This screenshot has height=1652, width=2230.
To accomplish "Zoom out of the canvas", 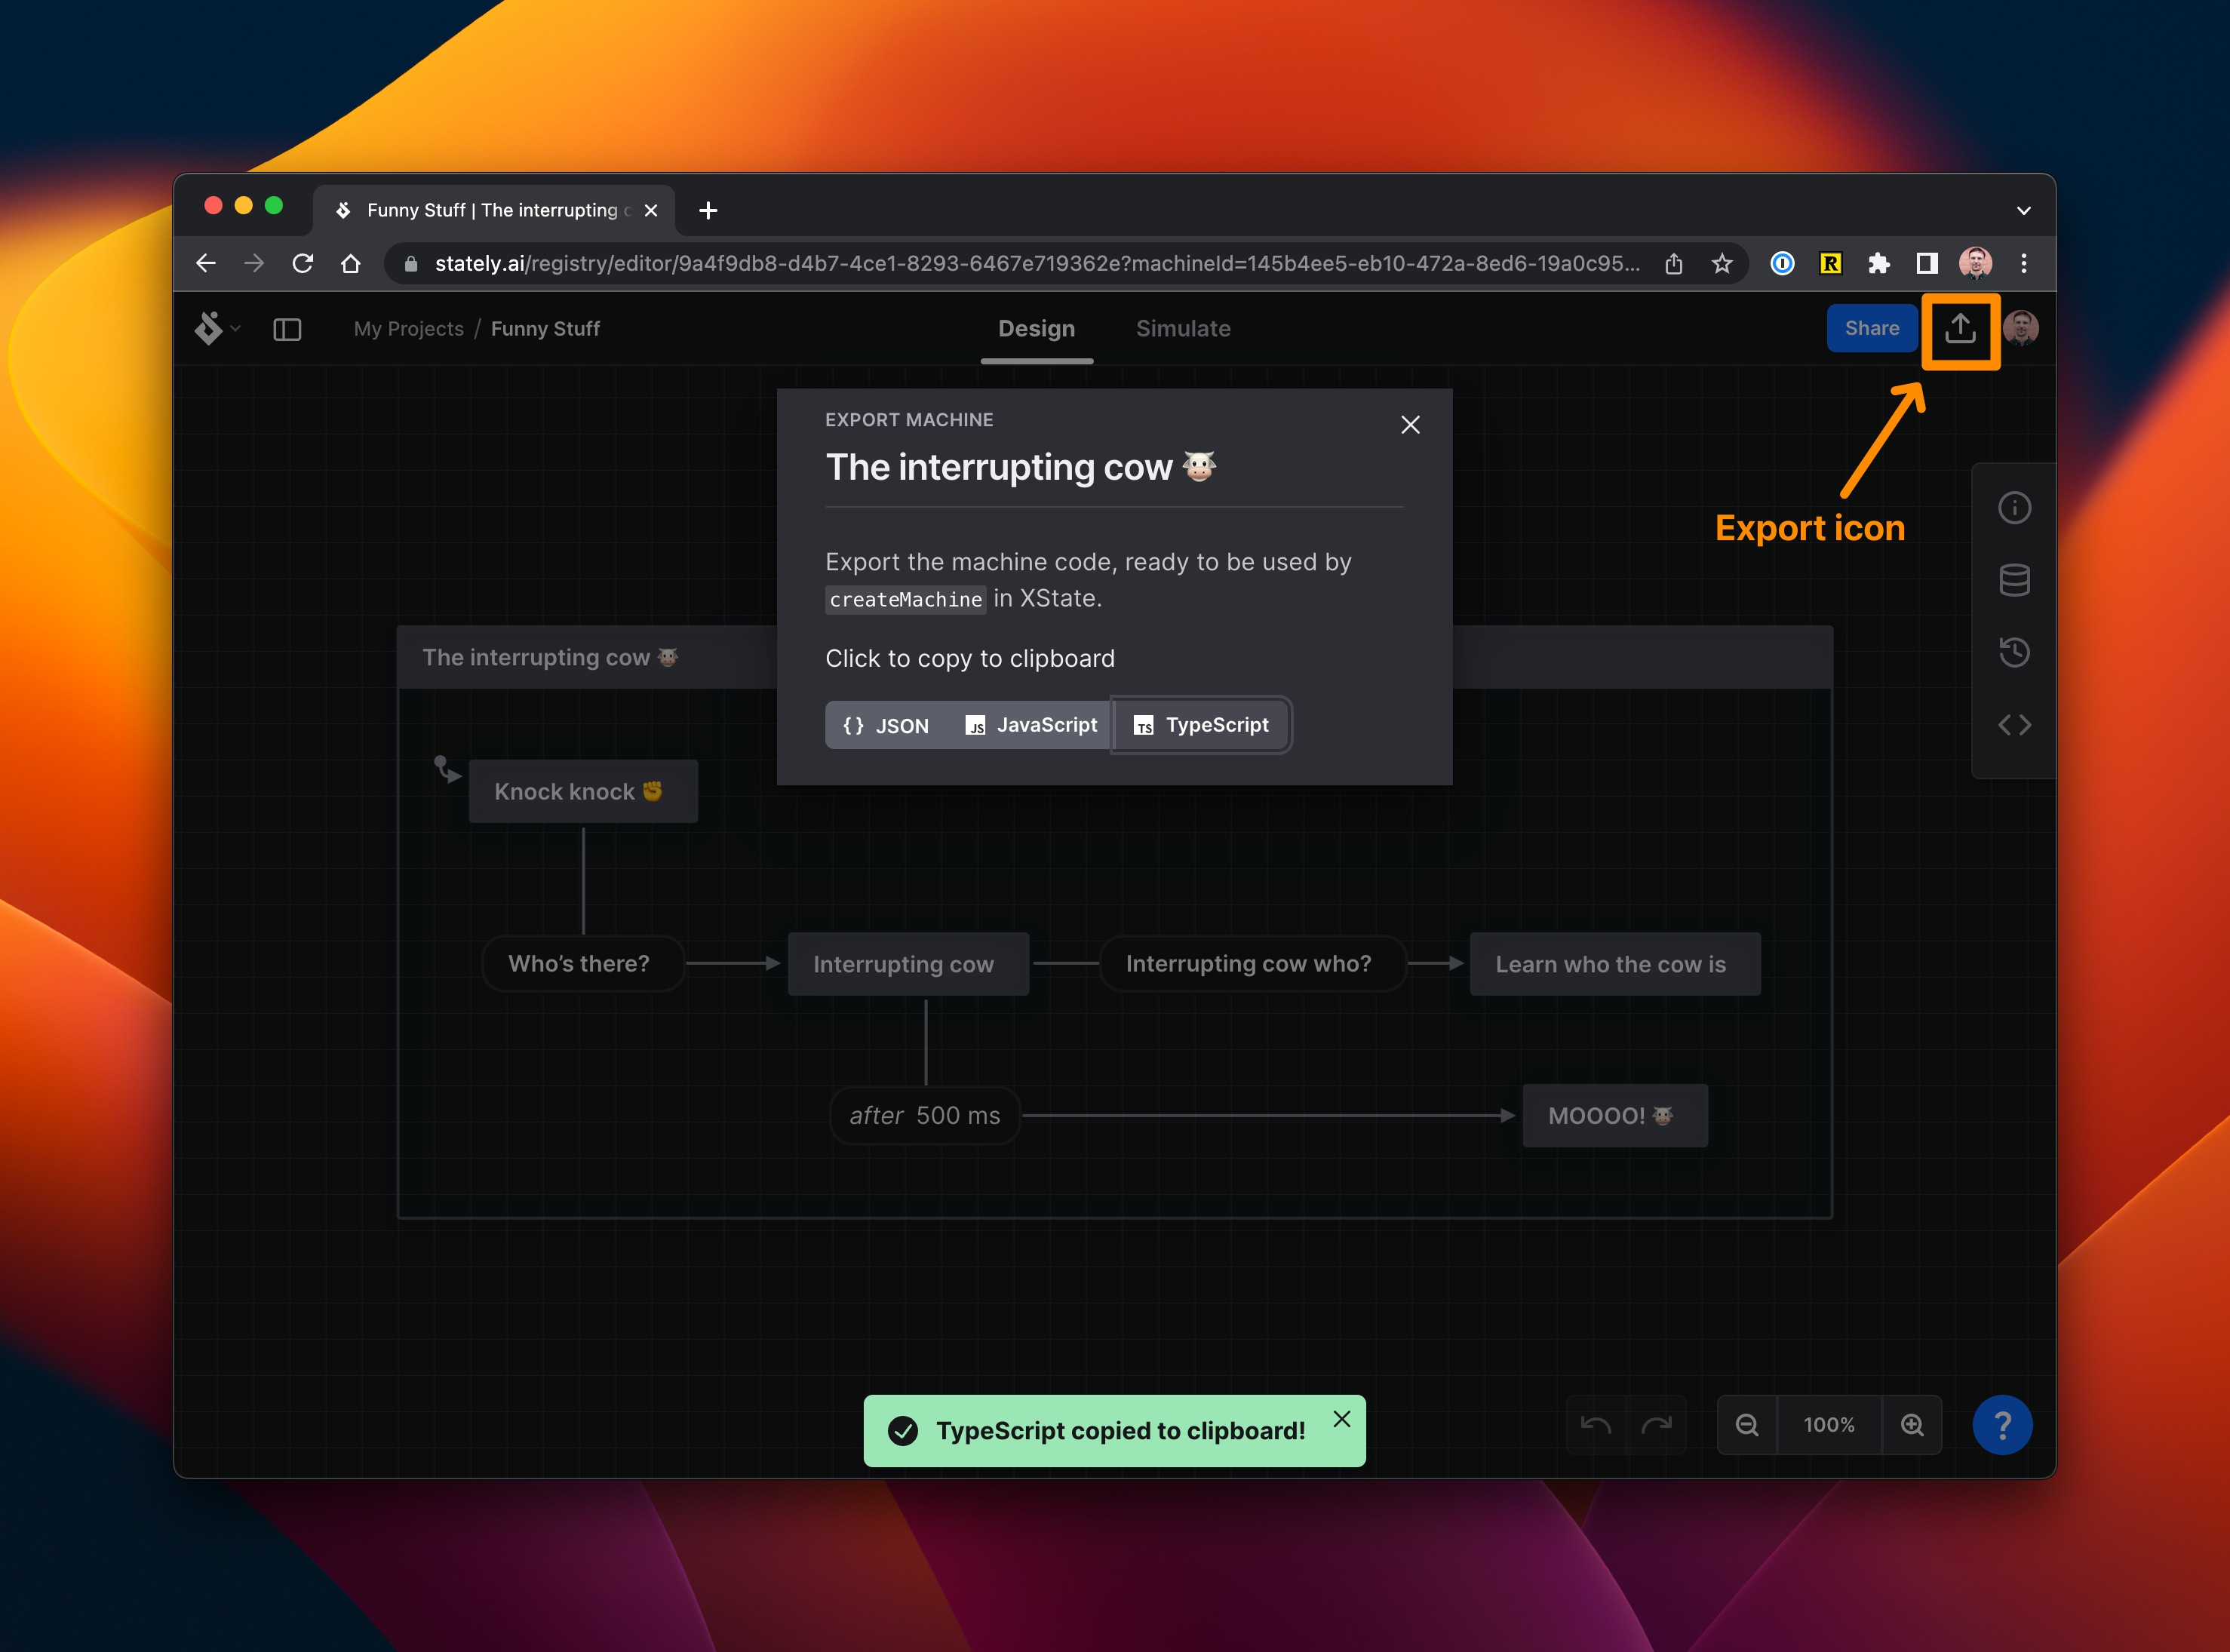I will (1747, 1424).
